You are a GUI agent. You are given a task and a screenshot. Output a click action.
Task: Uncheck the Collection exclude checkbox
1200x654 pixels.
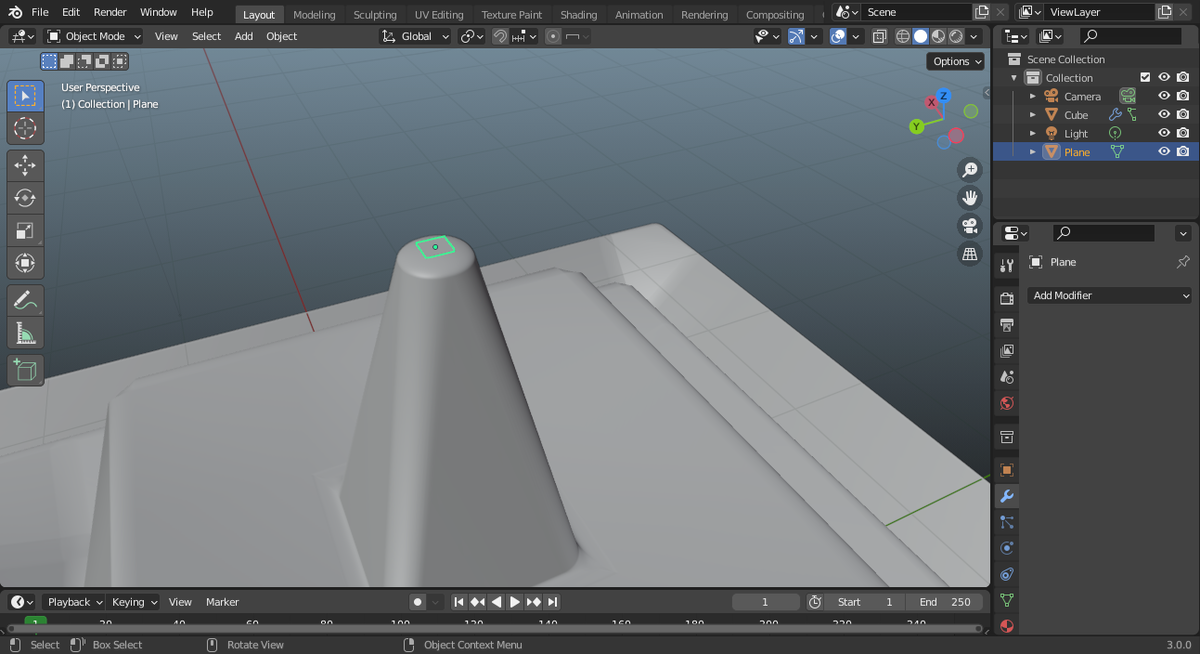tap(1145, 77)
